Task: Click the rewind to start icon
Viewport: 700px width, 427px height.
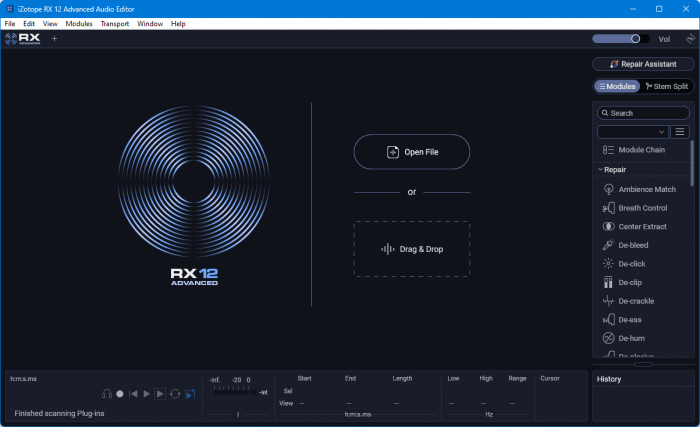Action: tap(133, 394)
